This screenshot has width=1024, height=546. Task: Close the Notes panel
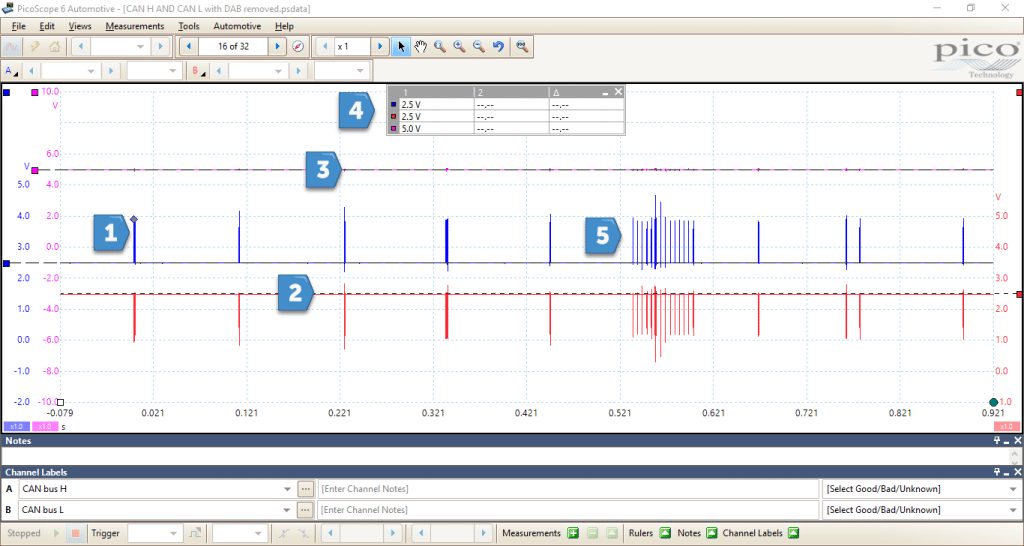(1017, 441)
